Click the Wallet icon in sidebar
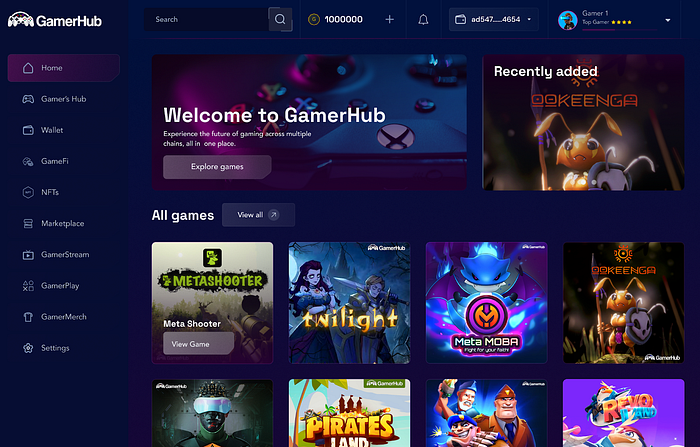700x447 pixels. click(x=28, y=130)
